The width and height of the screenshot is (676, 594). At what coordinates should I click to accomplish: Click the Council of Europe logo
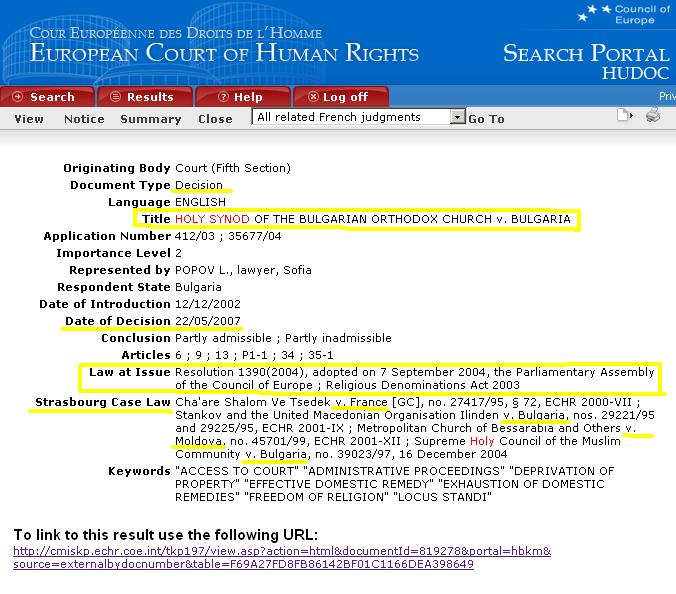[623, 14]
